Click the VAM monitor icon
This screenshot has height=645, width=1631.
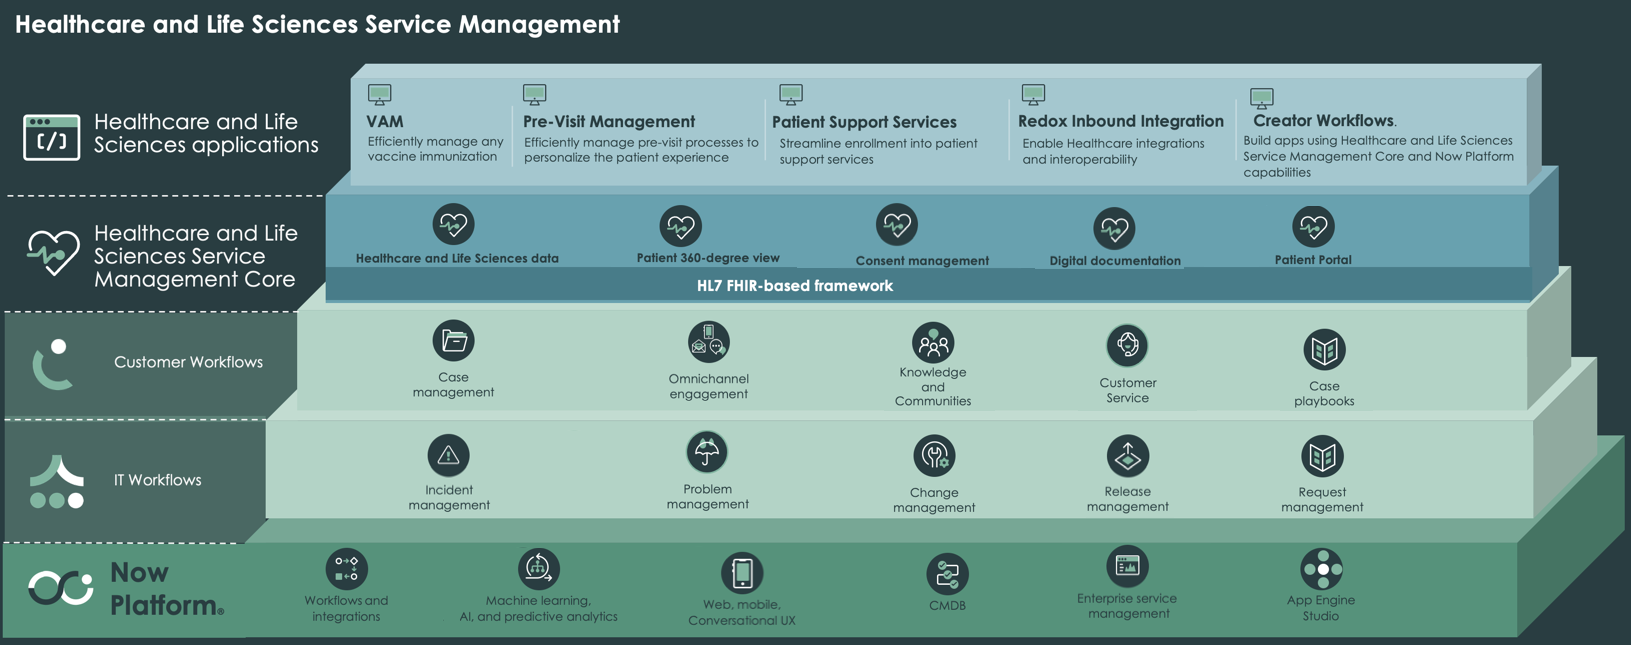click(x=379, y=95)
